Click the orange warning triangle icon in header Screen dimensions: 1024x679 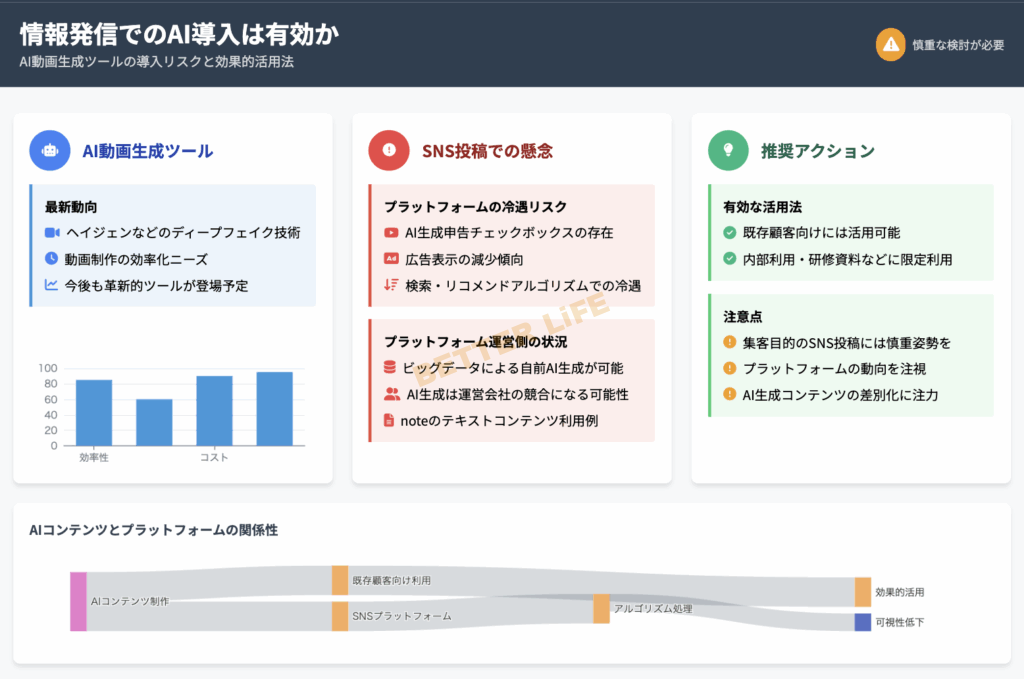click(x=889, y=45)
